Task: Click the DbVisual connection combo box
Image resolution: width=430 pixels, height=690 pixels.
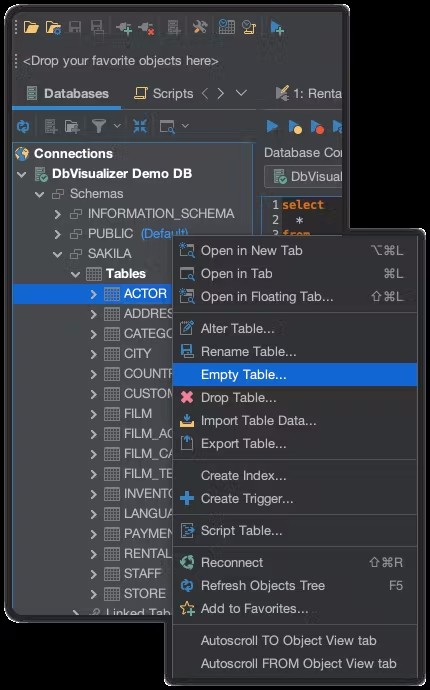Action: (303, 177)
